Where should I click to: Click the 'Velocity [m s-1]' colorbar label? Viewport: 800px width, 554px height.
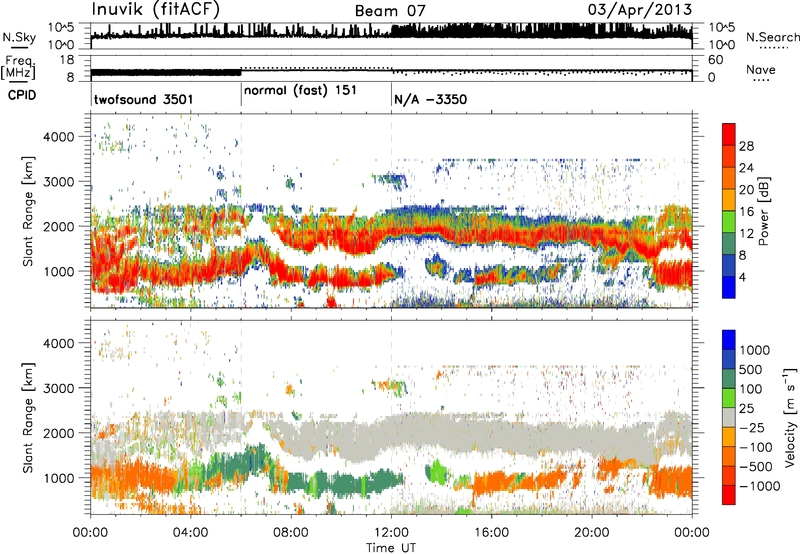790,417
